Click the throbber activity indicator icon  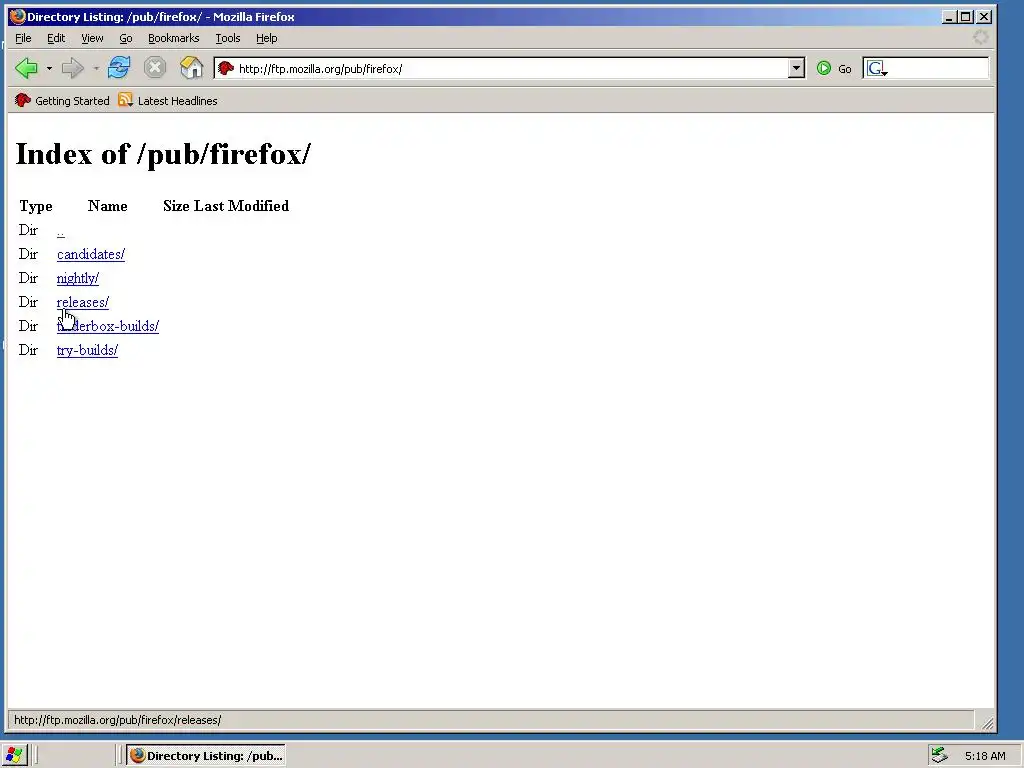pyautogui.click(x=980, y=37)
